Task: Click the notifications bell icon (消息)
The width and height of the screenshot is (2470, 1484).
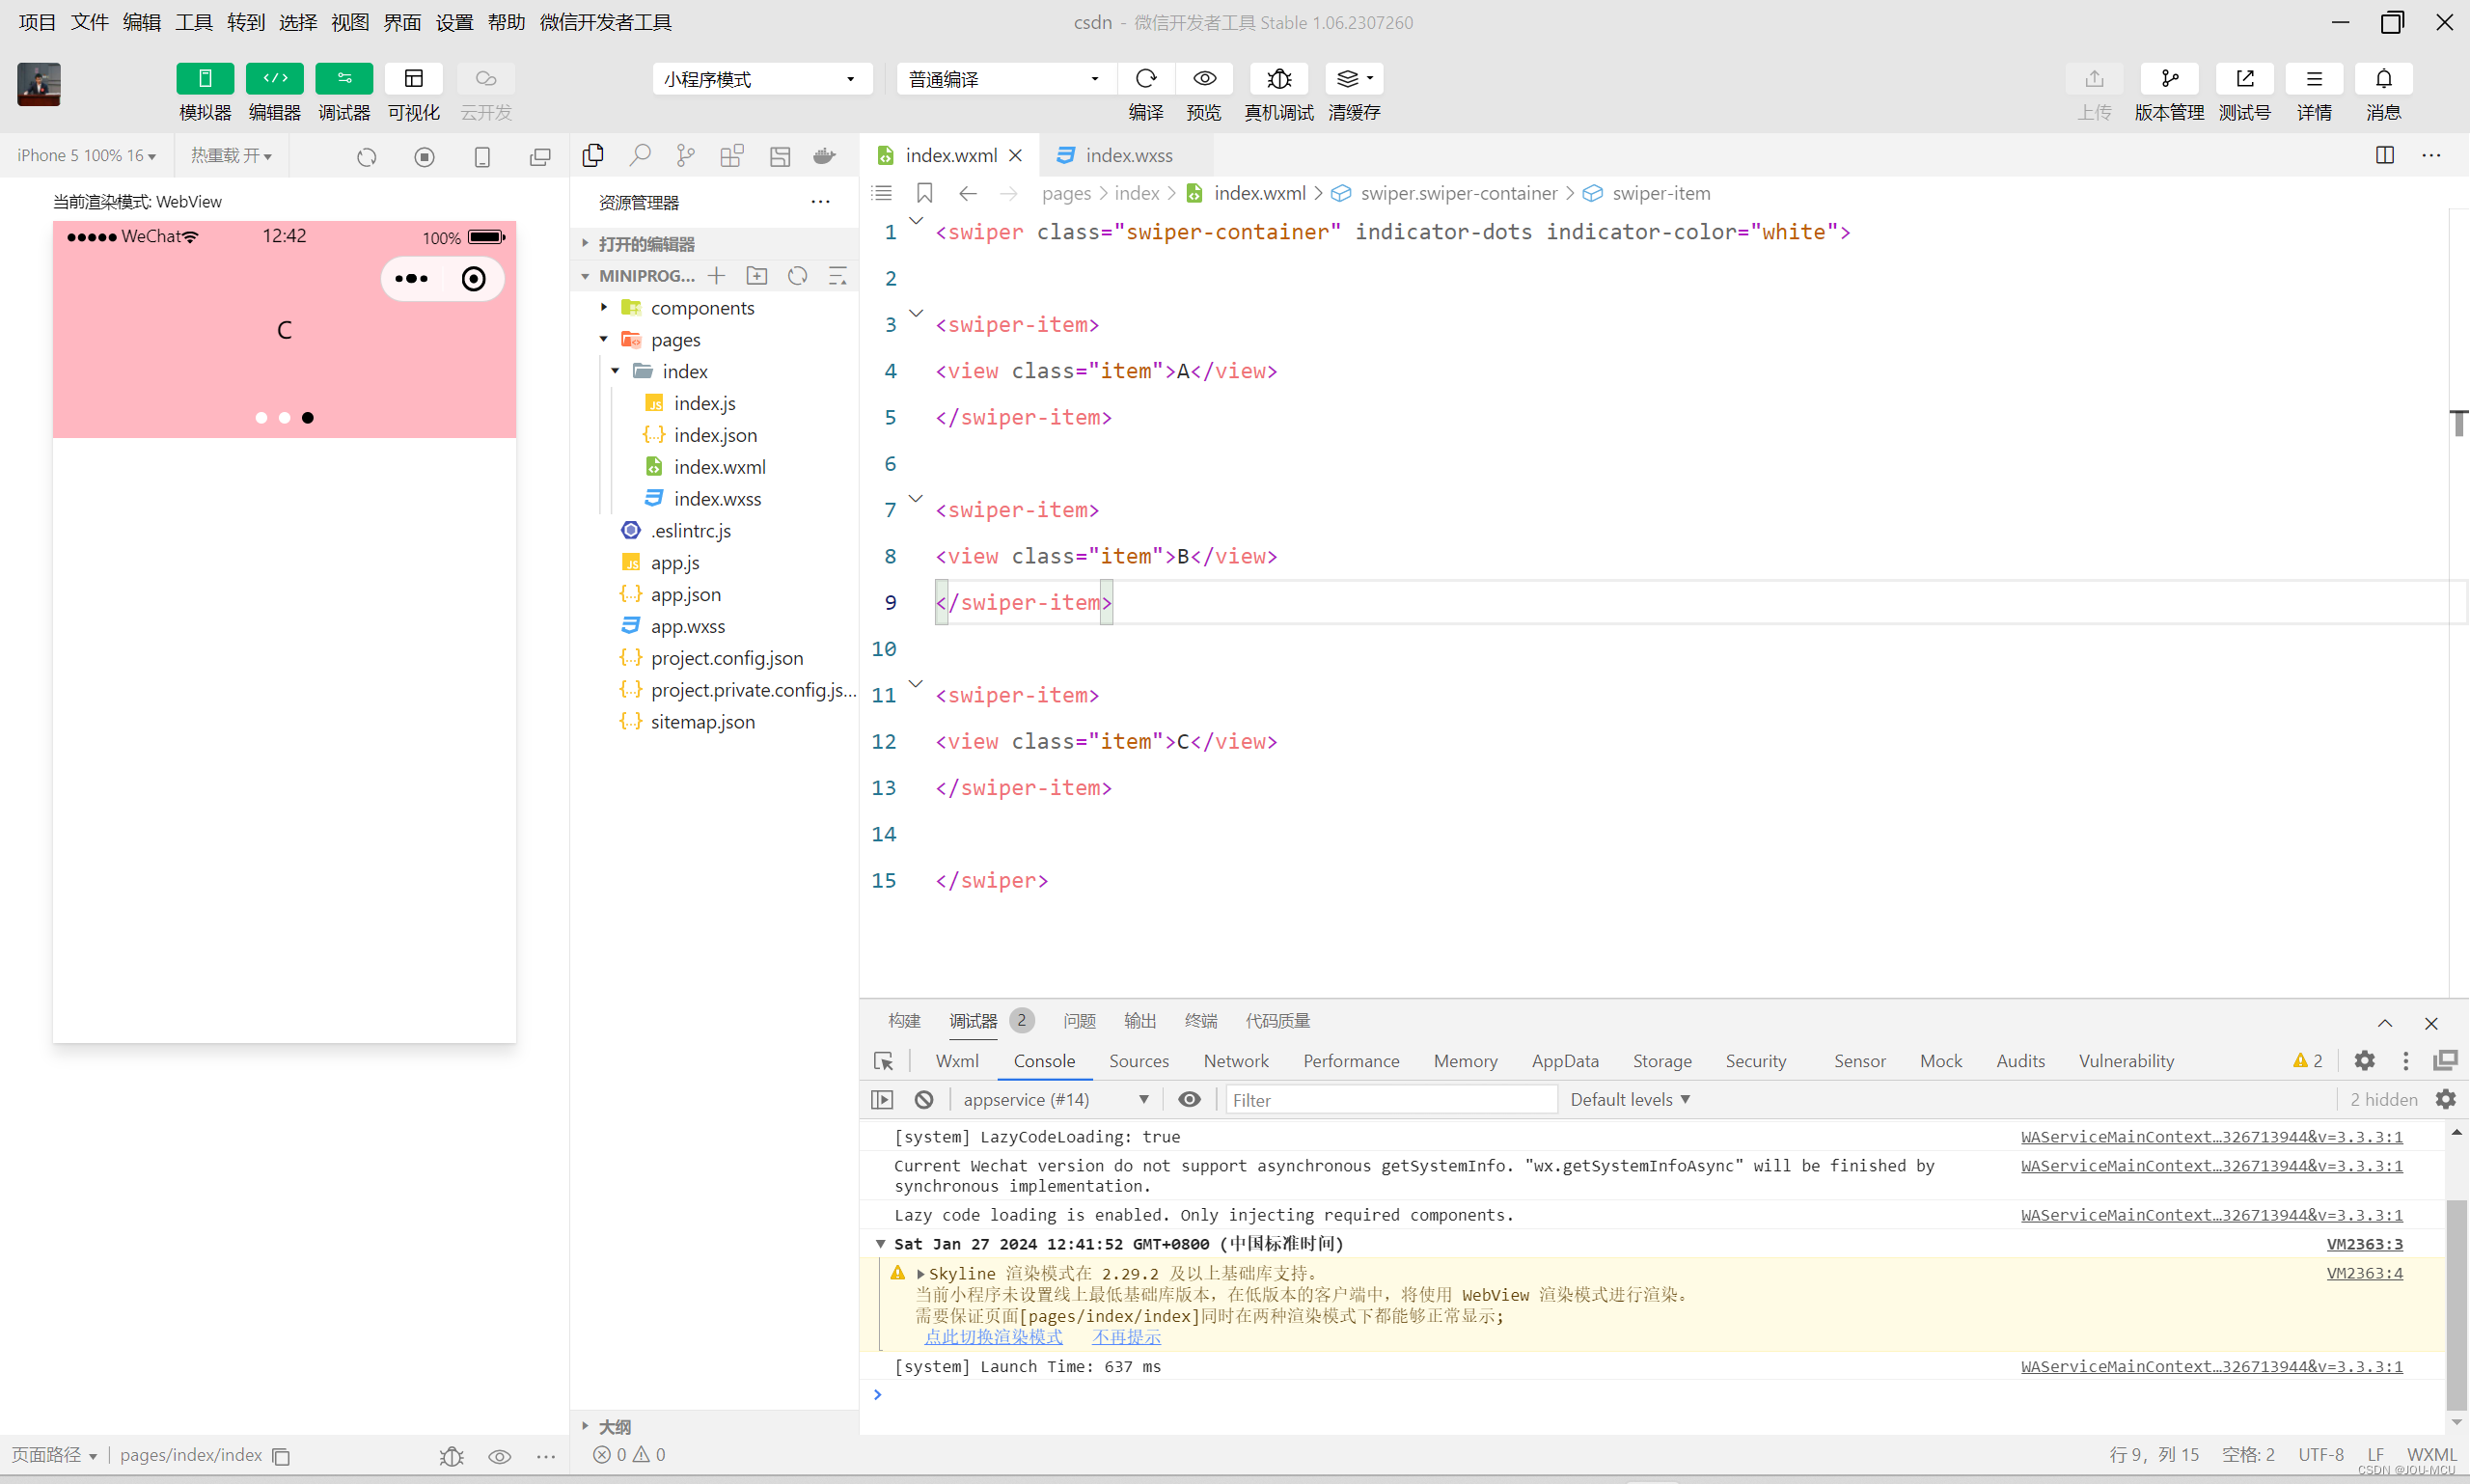Action: pos(2383,78)
